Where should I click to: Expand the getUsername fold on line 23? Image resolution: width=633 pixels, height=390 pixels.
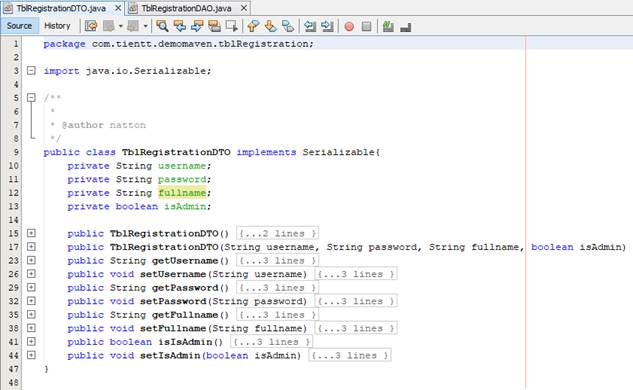31,260
